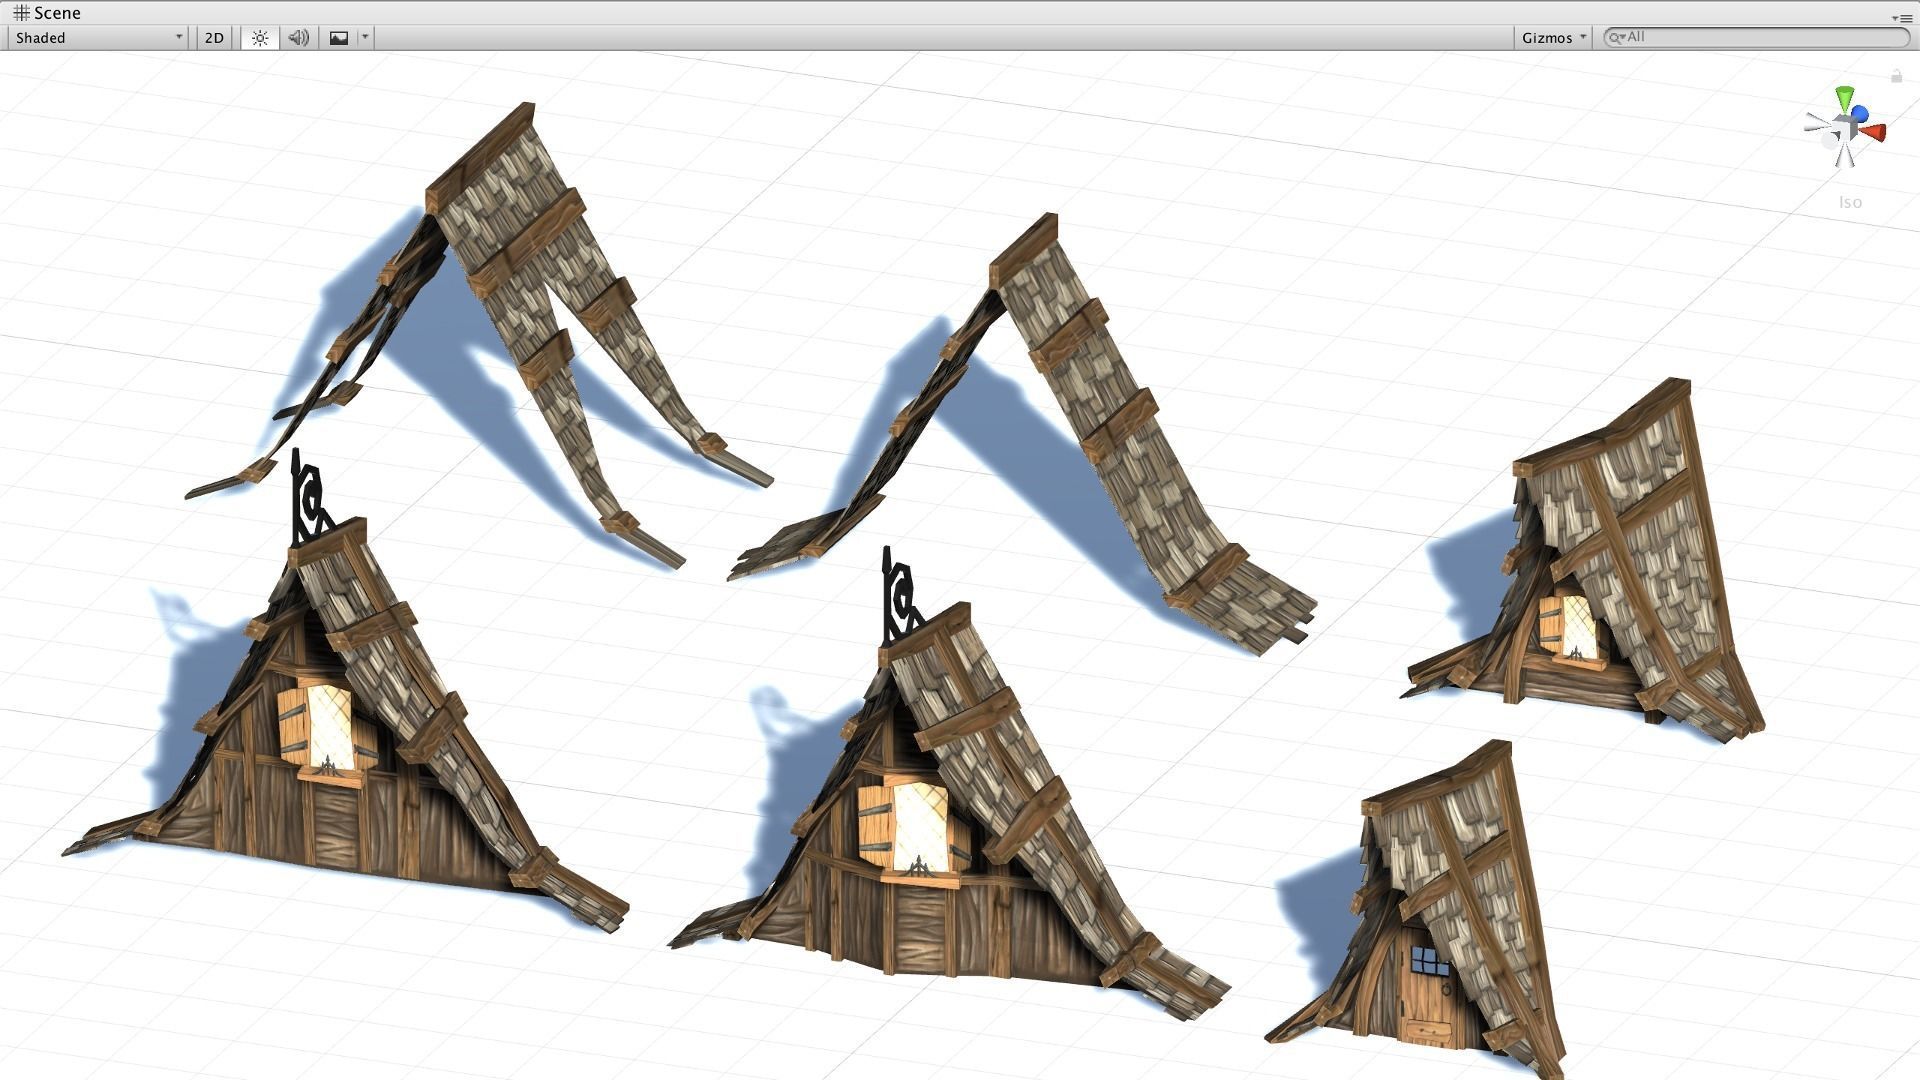Open the Scene panel options menu
Viewport: 1920px width, 1080px height.
pos(1901,17)
